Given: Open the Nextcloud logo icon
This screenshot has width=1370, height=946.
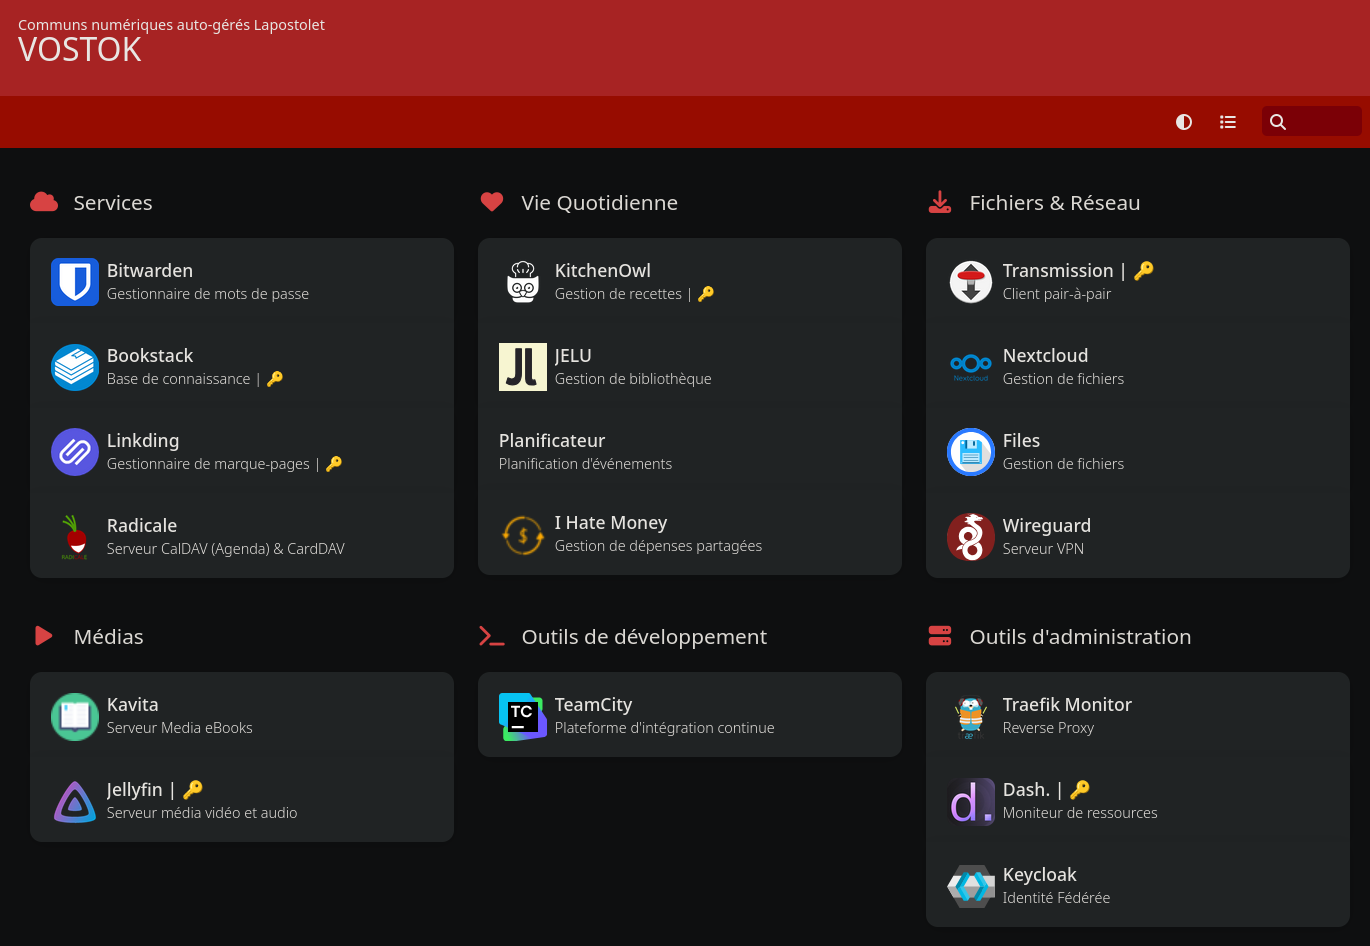Looking at the screenshot, I should click(x=971, y=367).
